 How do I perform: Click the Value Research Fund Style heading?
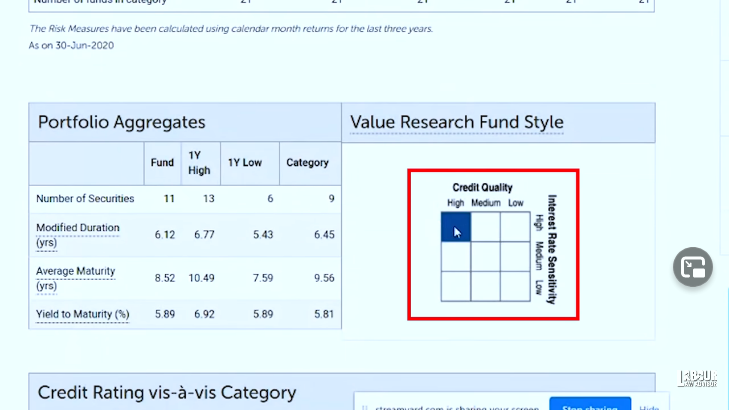coord(457,122)
